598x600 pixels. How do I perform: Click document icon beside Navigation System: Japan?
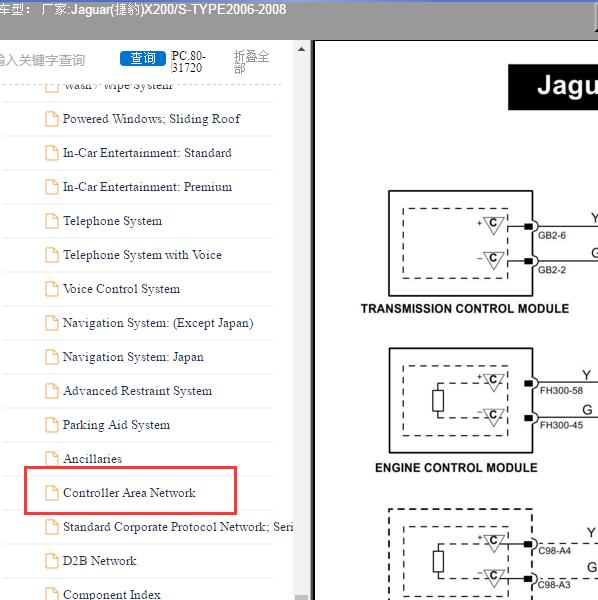click(x=52, y=357)
